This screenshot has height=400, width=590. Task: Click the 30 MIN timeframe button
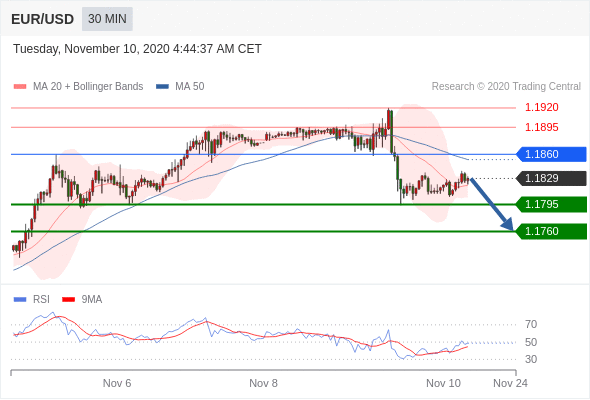(x=107, y=19)
